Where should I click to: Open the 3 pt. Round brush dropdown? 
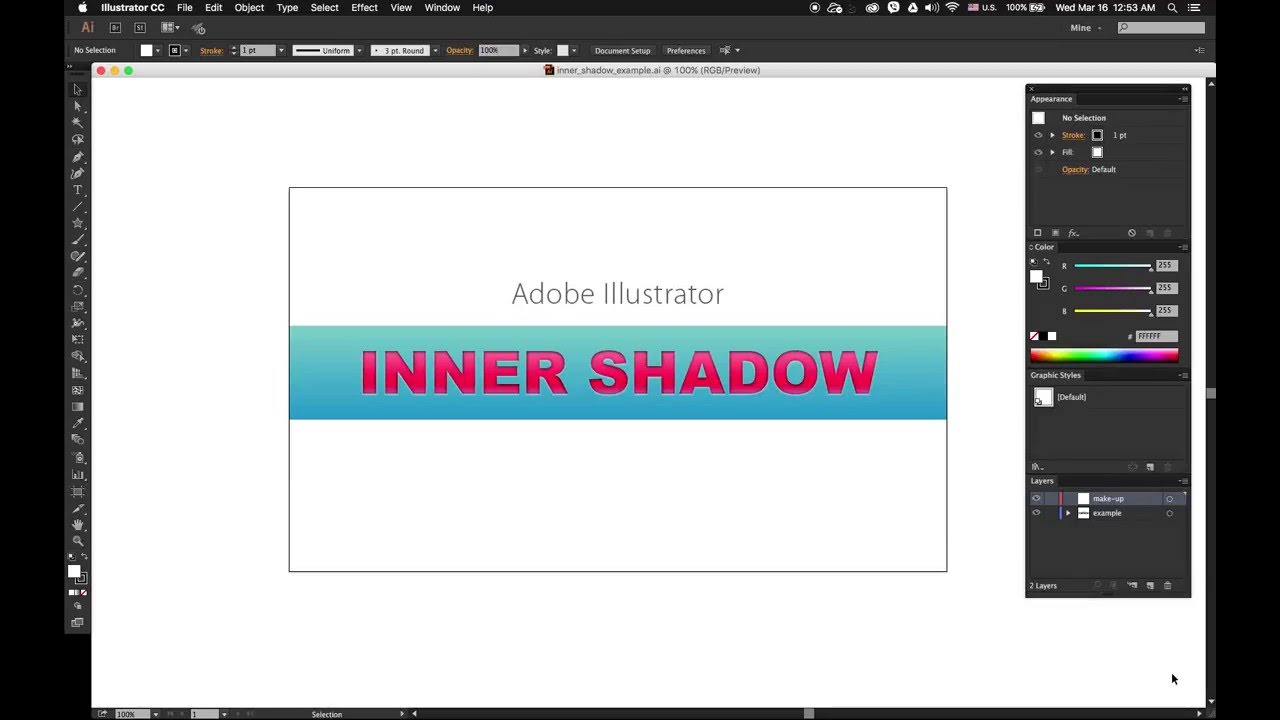[x=435, y=50]
